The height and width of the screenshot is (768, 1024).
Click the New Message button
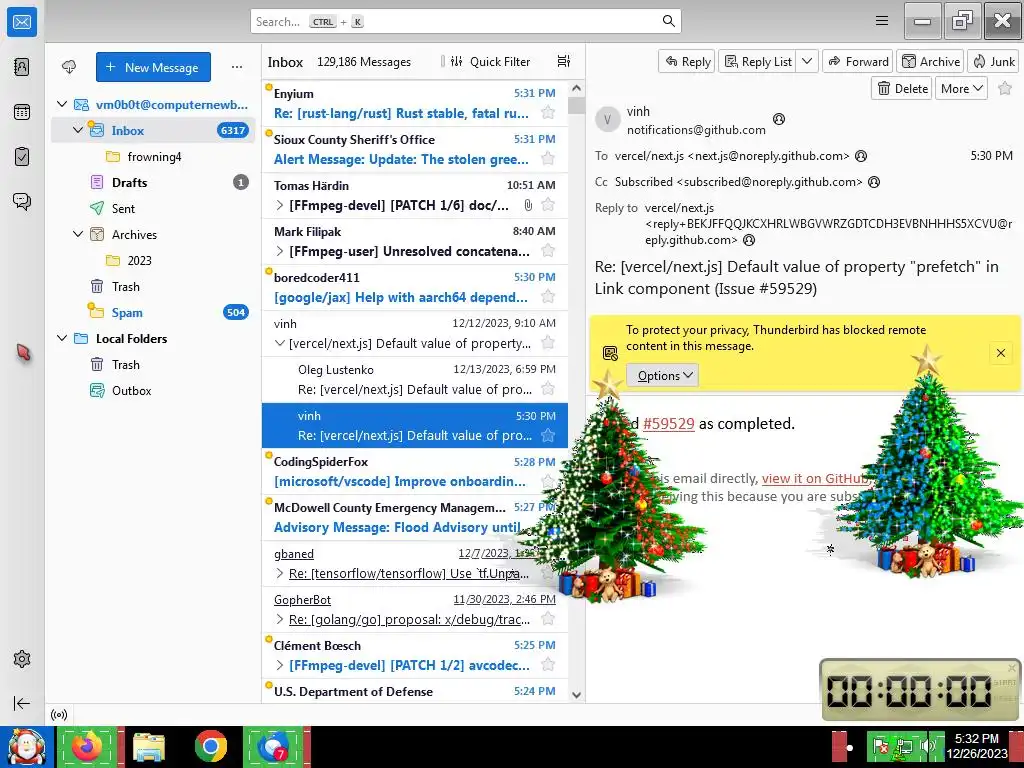point(153,67)
